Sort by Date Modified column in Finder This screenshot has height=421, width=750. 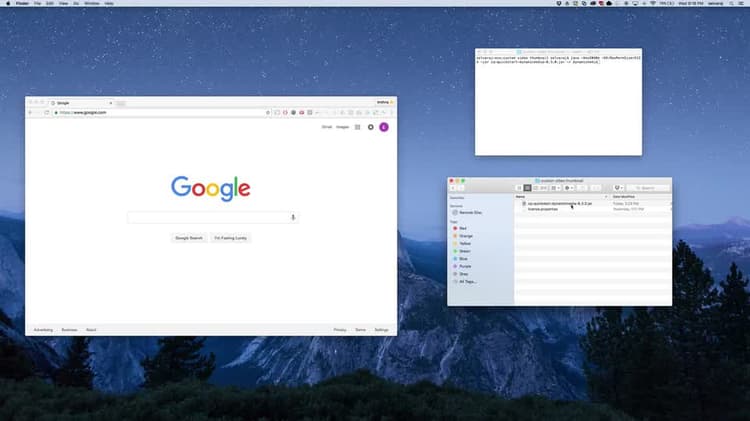pos(640,197)
